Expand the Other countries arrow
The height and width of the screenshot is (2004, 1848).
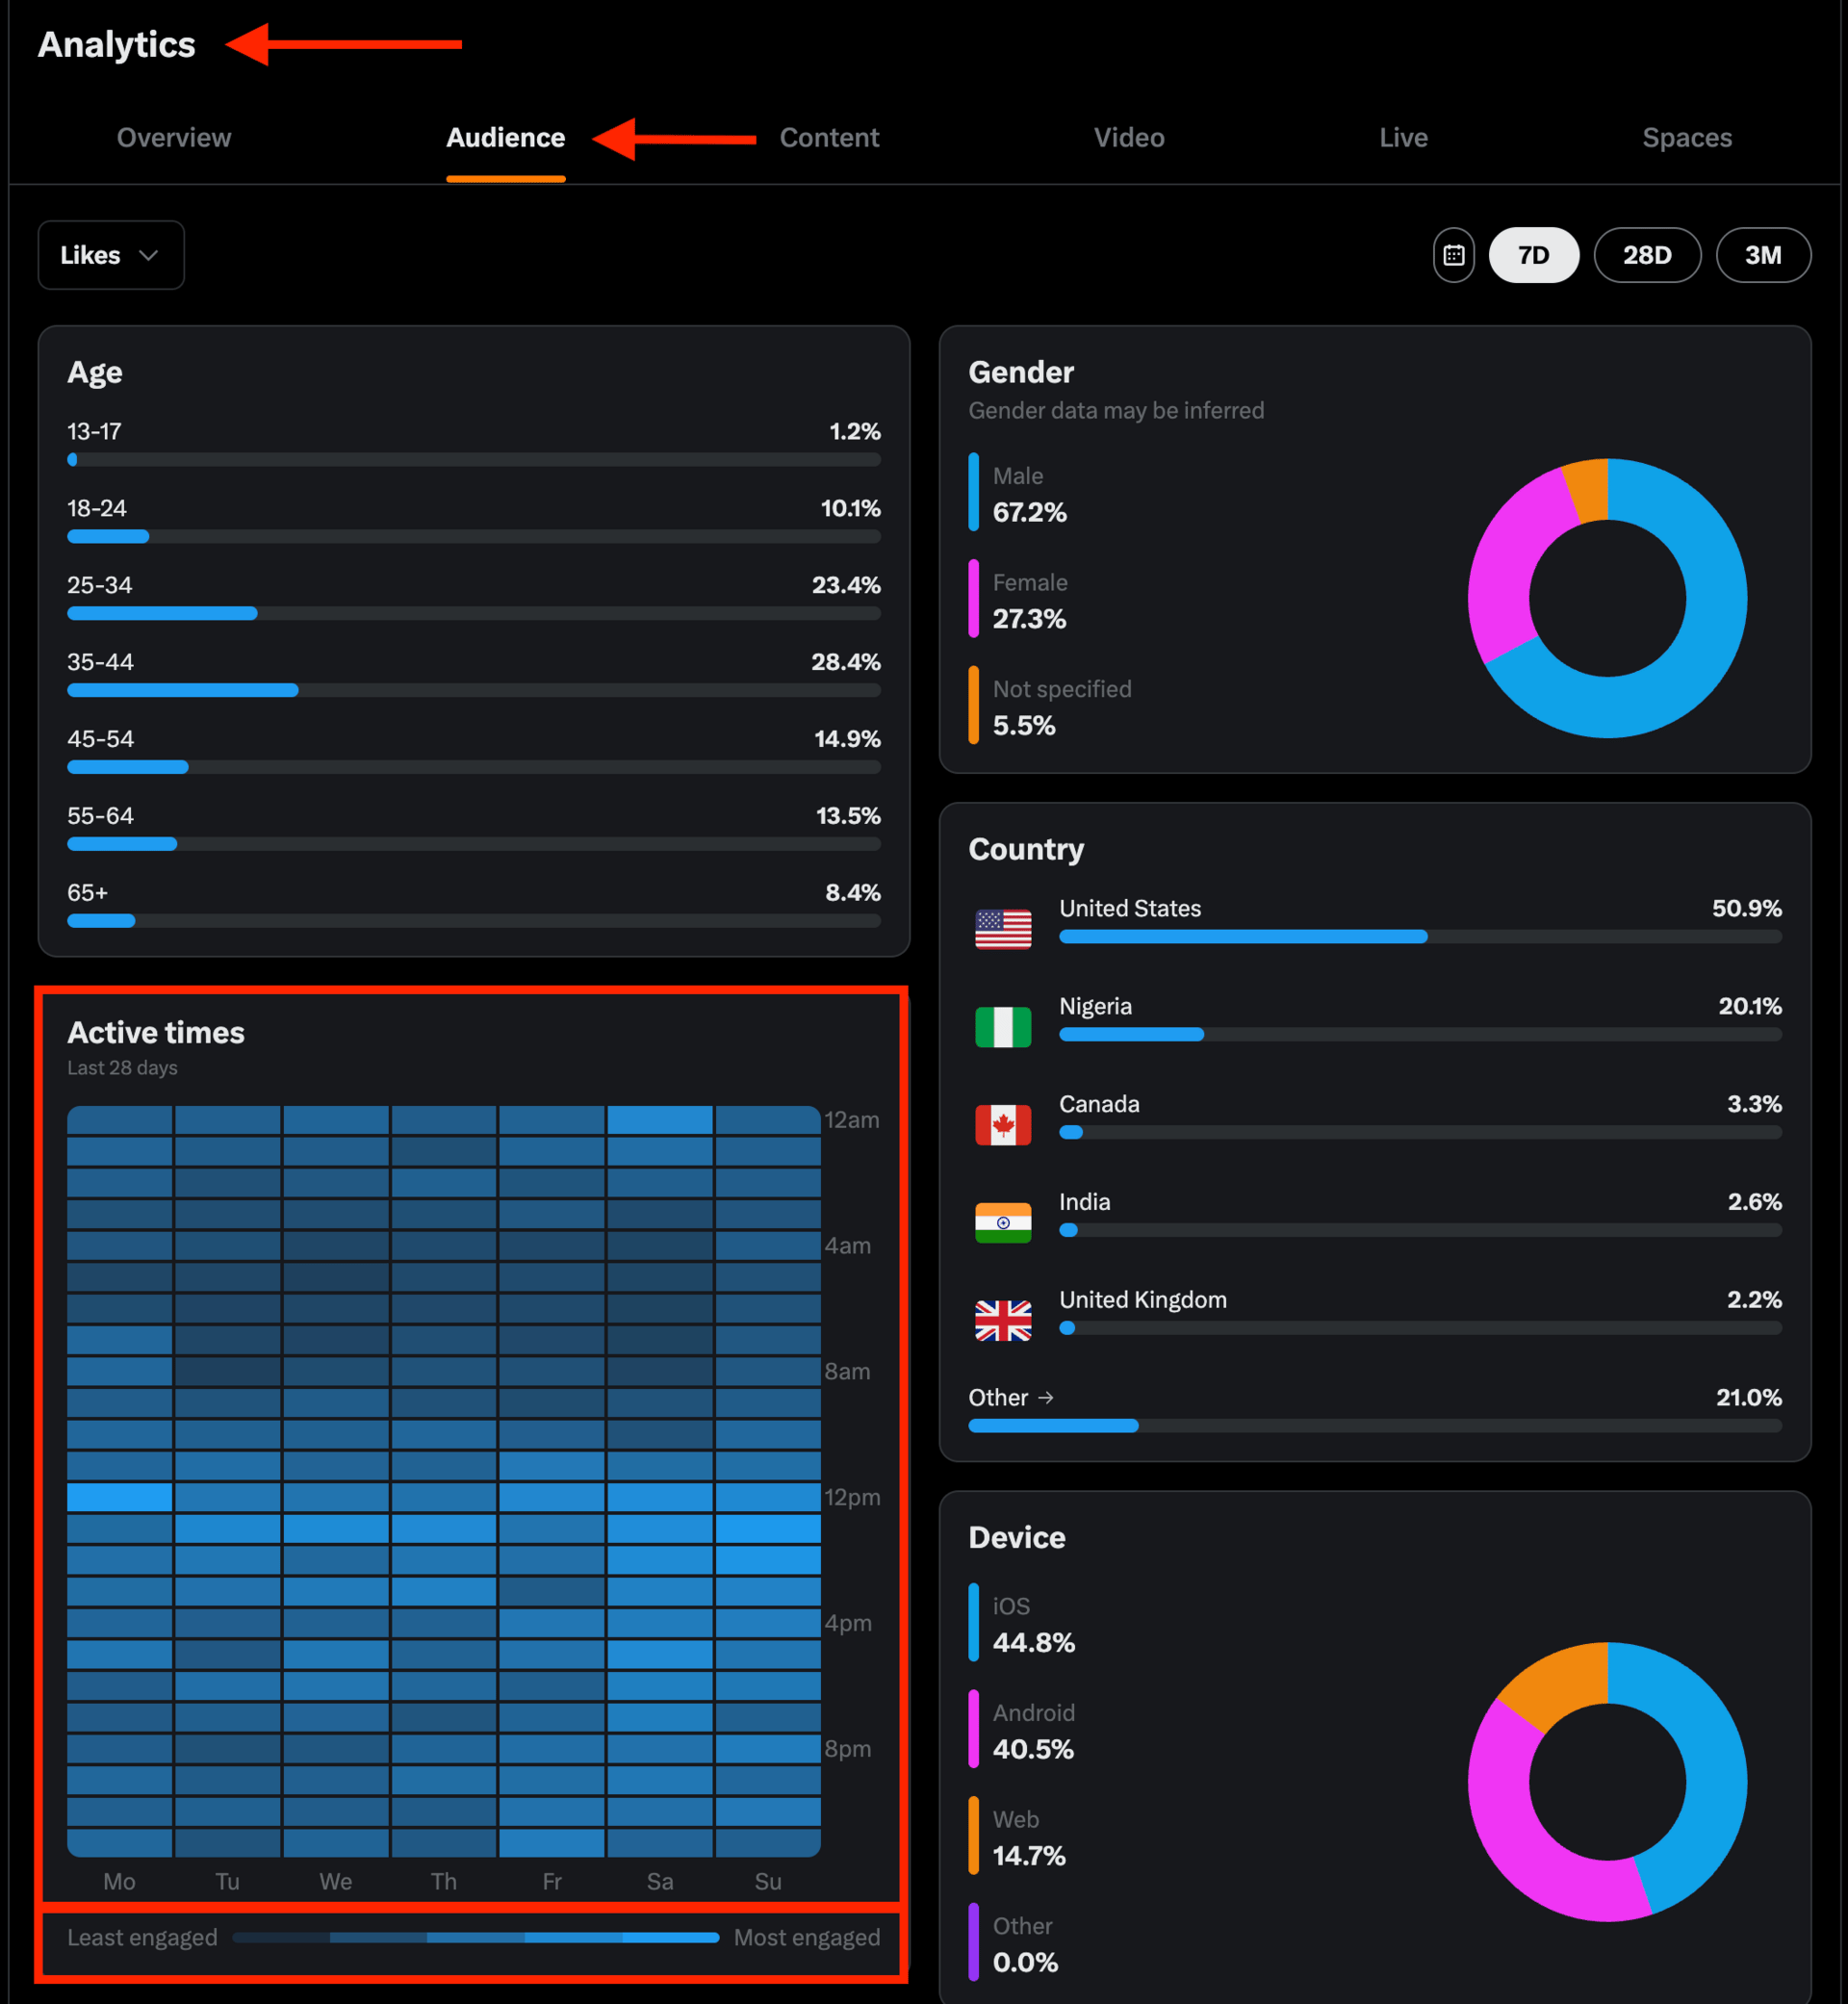[1046, 1397]
